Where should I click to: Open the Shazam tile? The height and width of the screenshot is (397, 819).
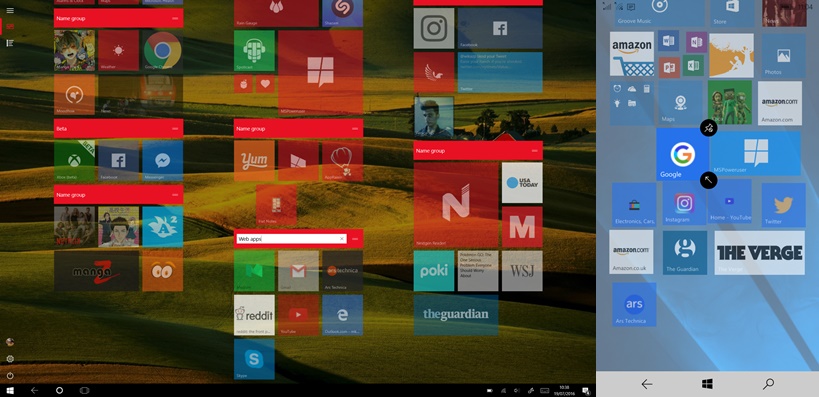[x=343, y=13]
